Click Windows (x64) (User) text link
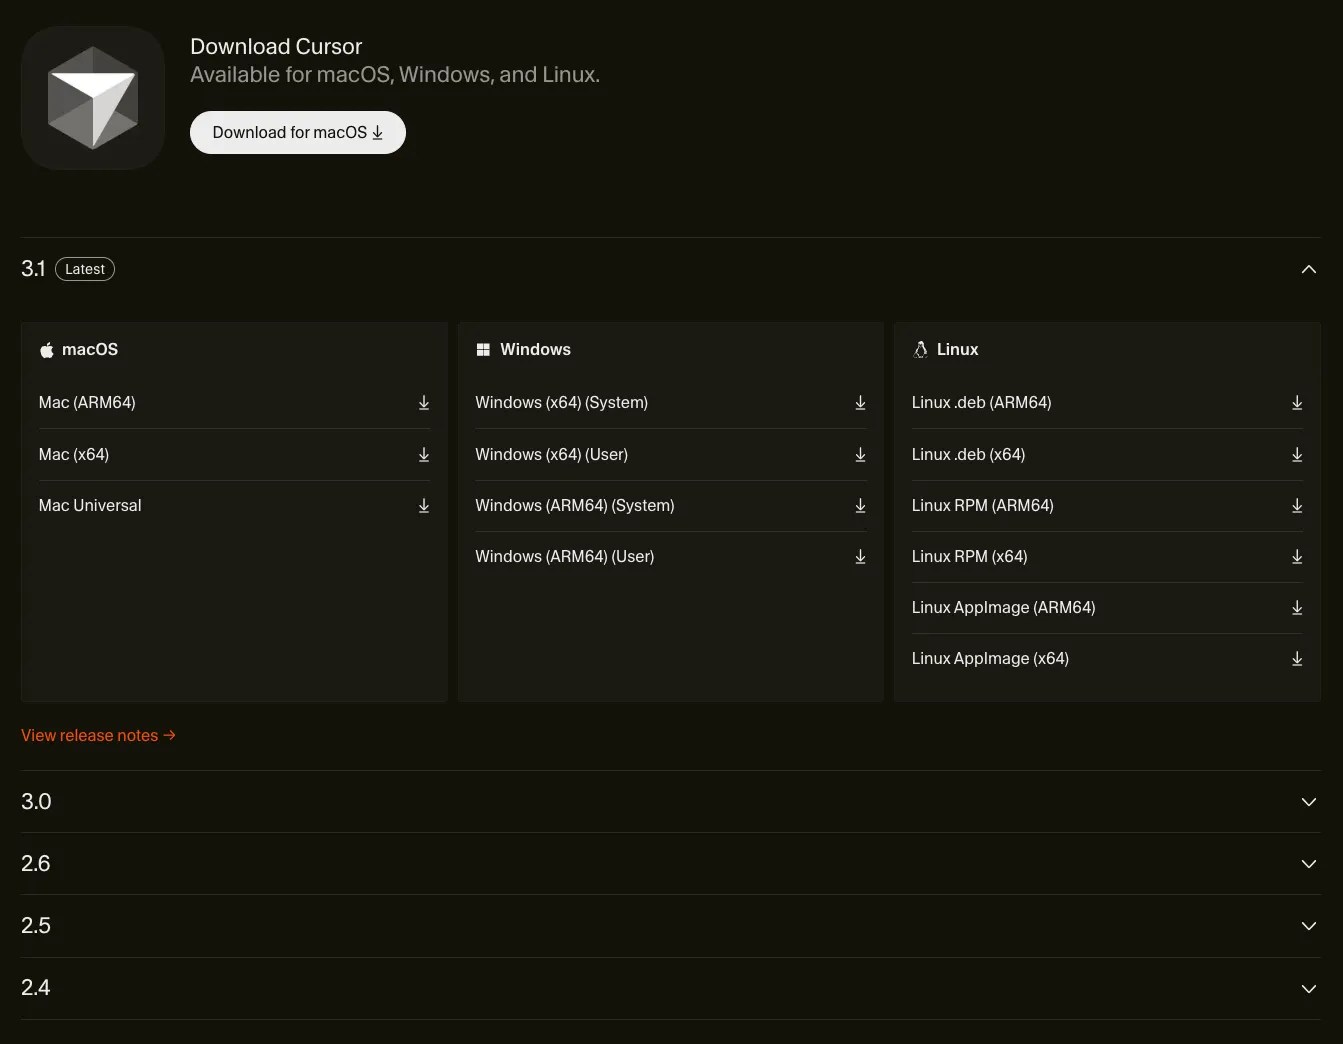Viewport: 1343px width, 1044px height. tap(552, 455)
